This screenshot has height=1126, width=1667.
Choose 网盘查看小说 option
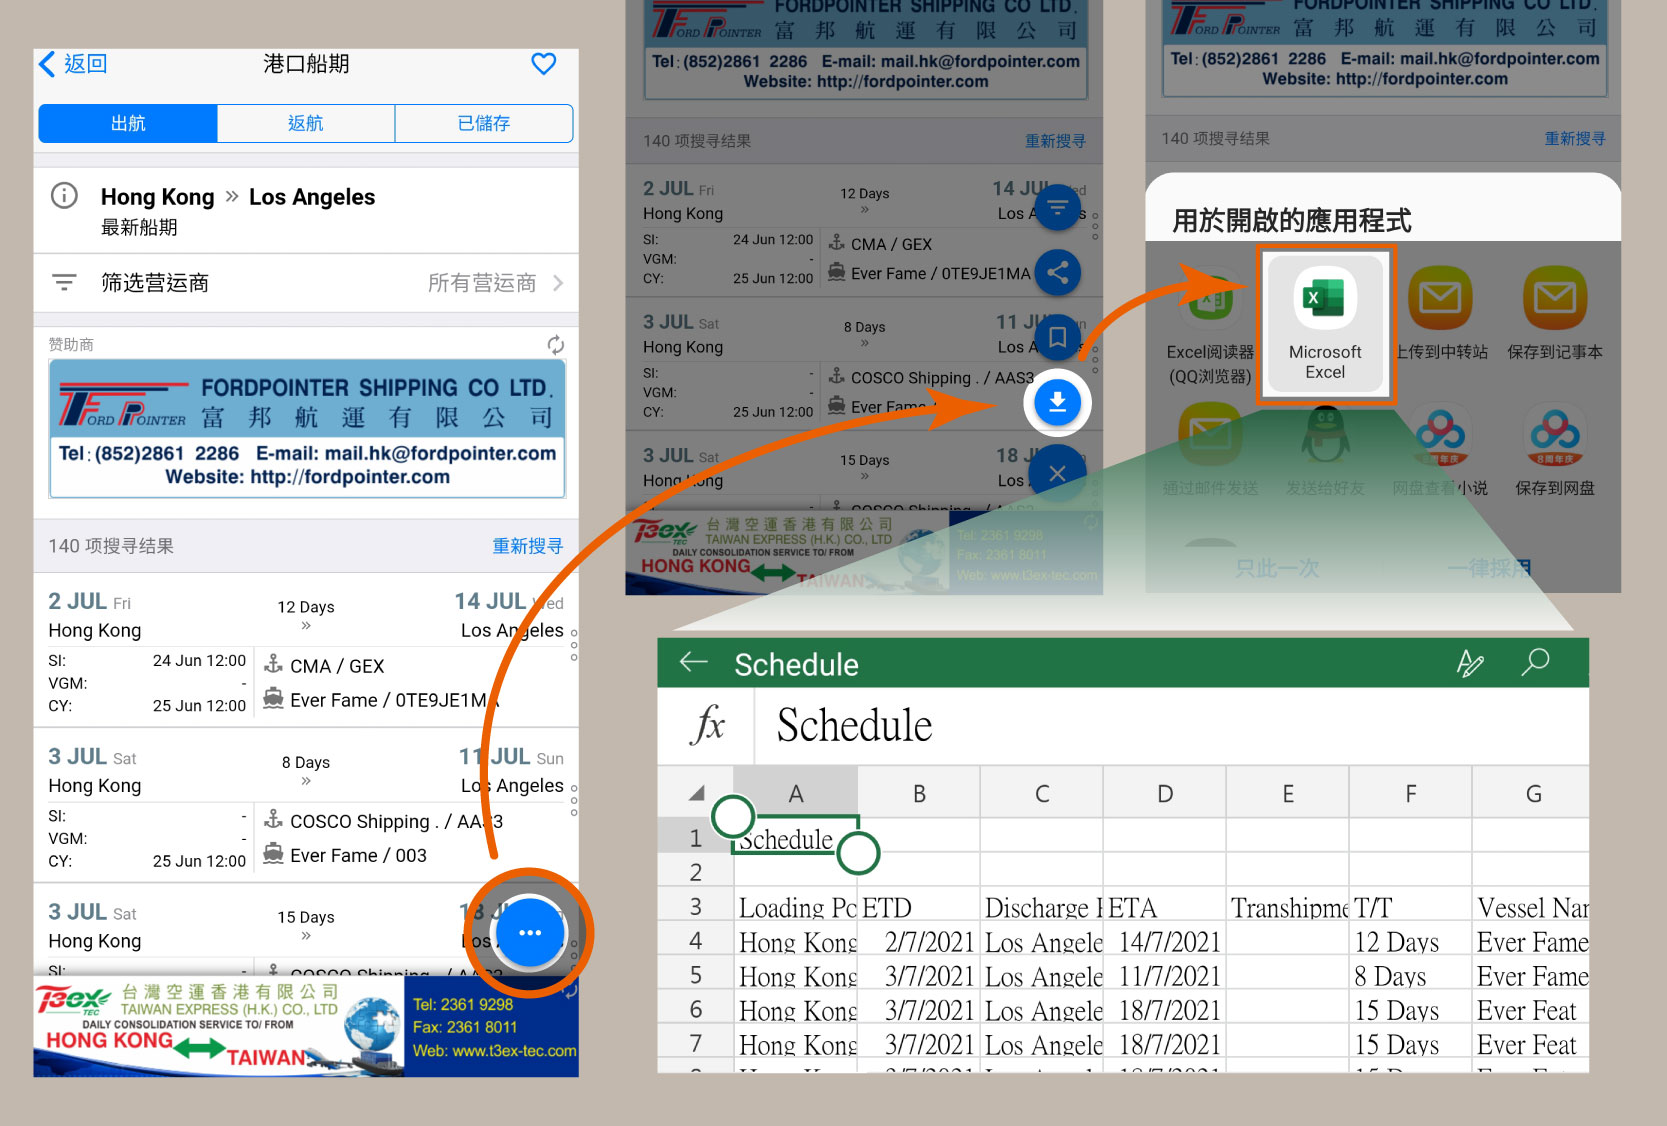coord(1441,450)
